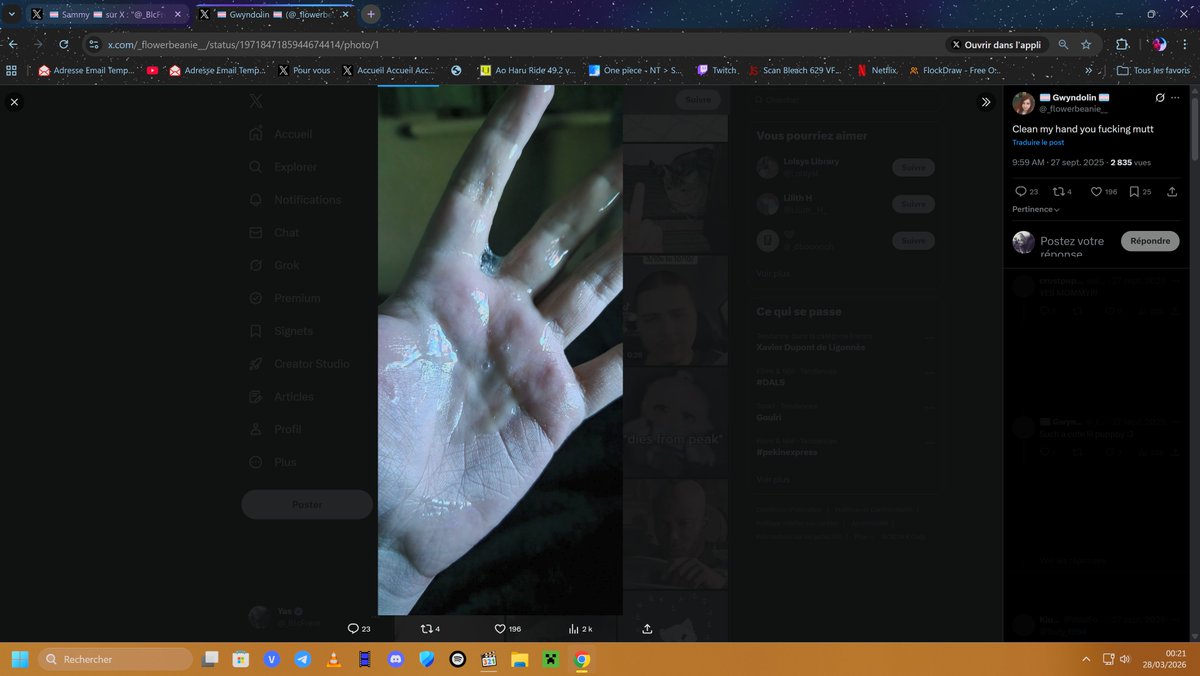Click the volume icon in the system tray
Image resolution: width=1200 pixels, height=676 pixels.
1125,659
